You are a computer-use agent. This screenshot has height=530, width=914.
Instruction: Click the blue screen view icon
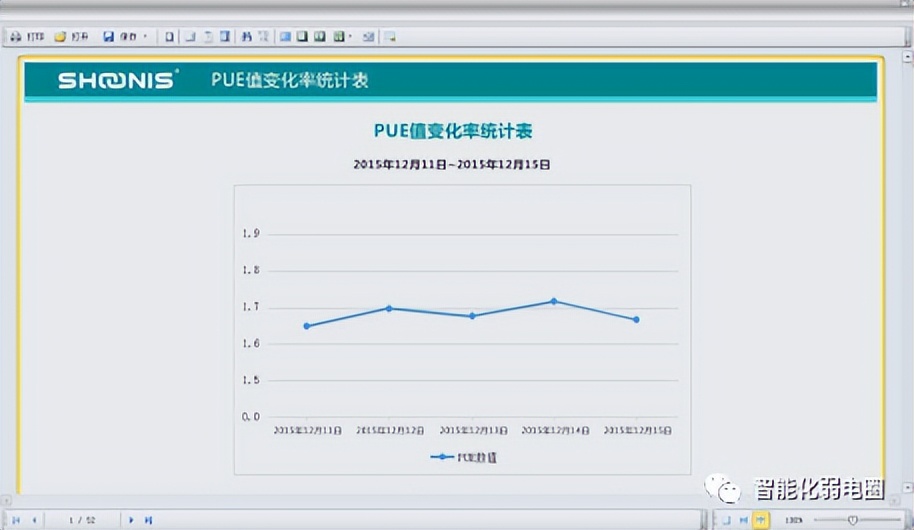tap(285, 37)
